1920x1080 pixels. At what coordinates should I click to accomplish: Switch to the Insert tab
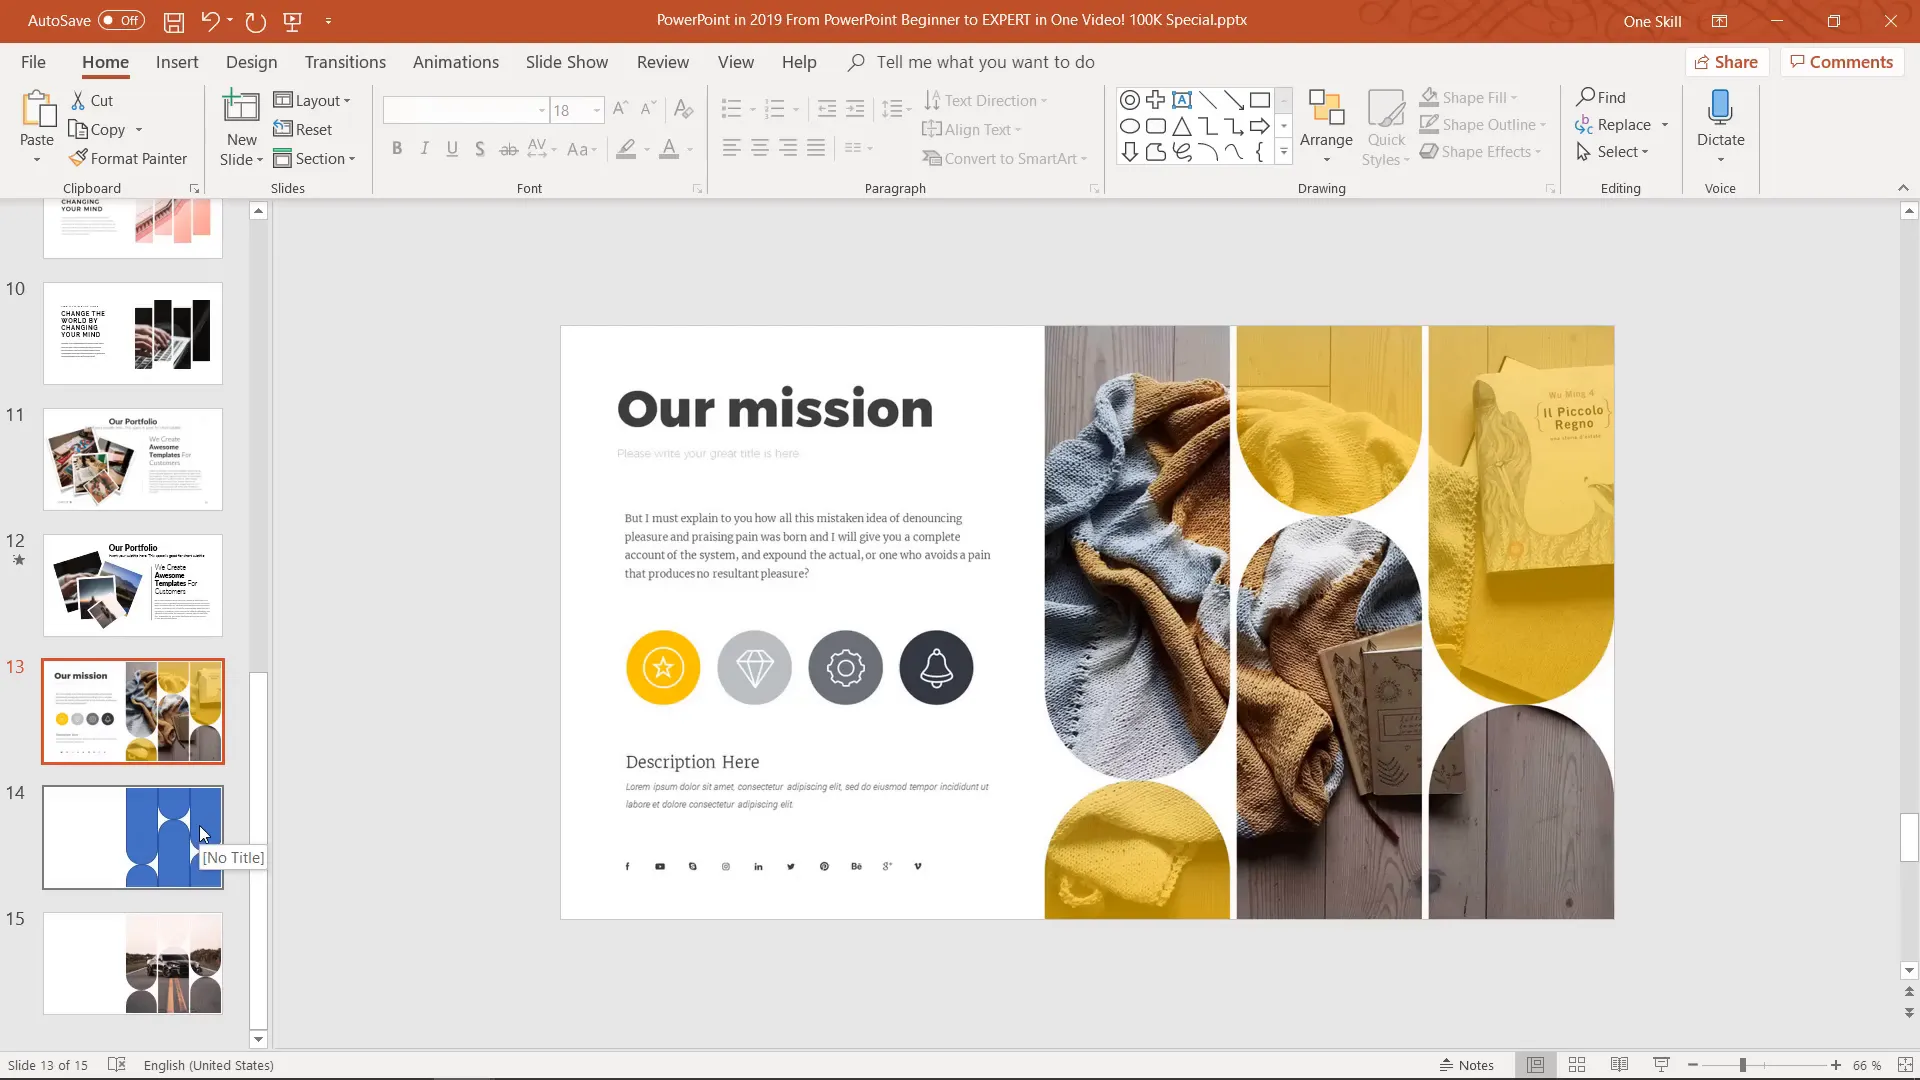(x=177, y=62)
